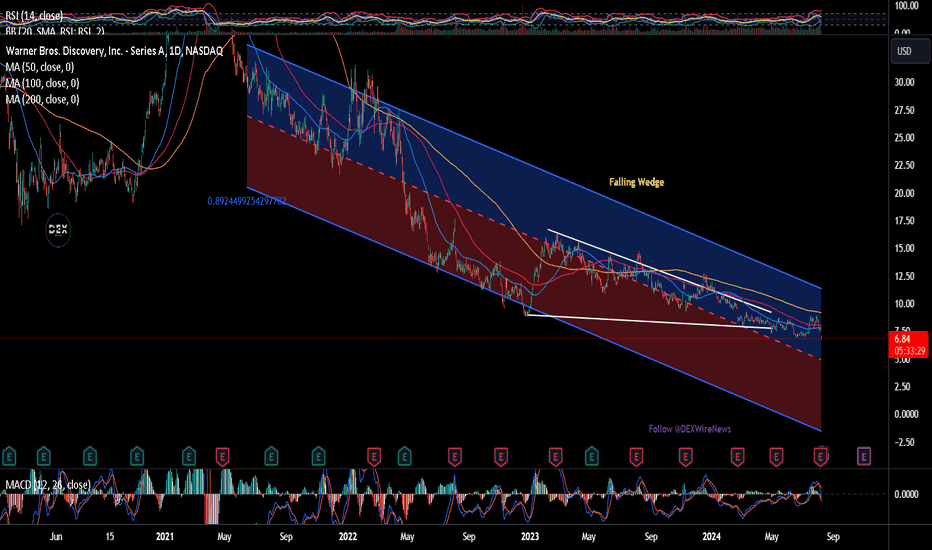
Task: Click the 15 date label on time axis
Action: point(110,536)
